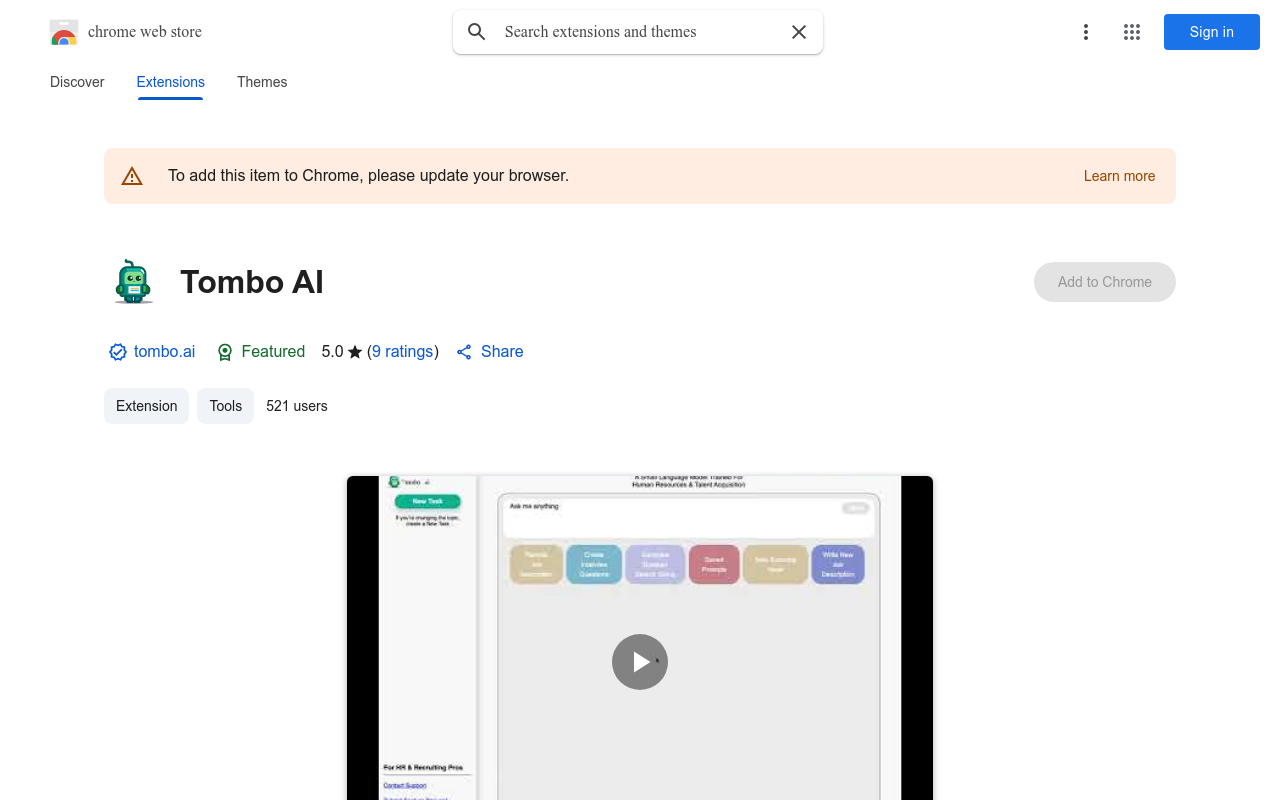Viewport: 1280px width, 800px height.
Task: Click the Featured badge
Action: coord(261,352)
